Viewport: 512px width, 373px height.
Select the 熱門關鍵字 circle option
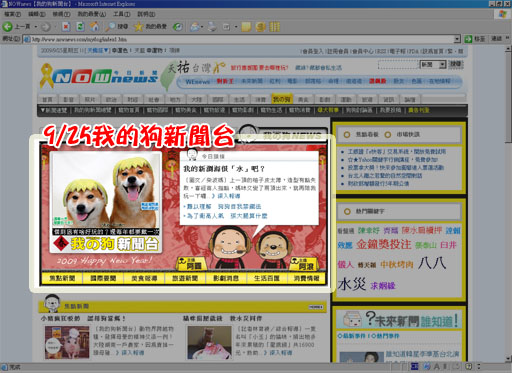coord(347,211)
